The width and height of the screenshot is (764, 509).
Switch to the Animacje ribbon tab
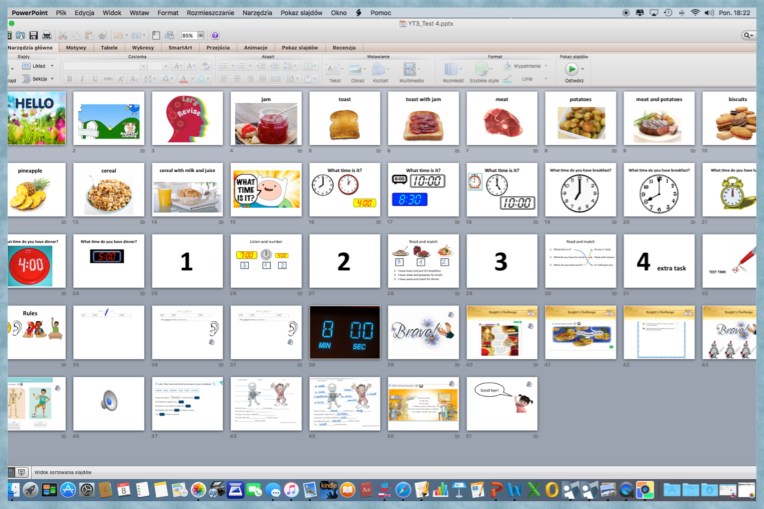click(255, 48)
